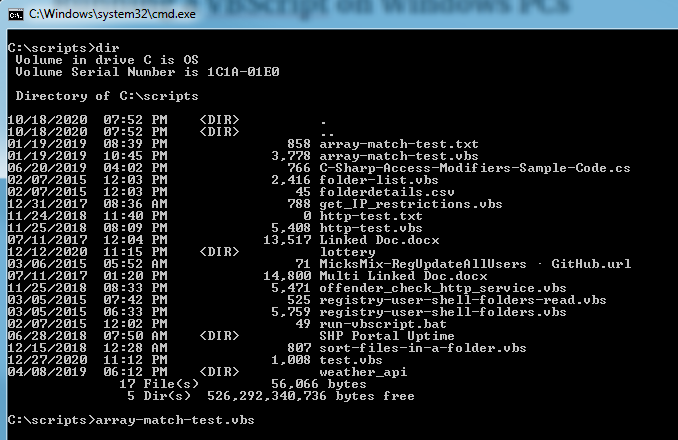Click the 5,759 file size value
678x440 pixels.
point(291,312)
